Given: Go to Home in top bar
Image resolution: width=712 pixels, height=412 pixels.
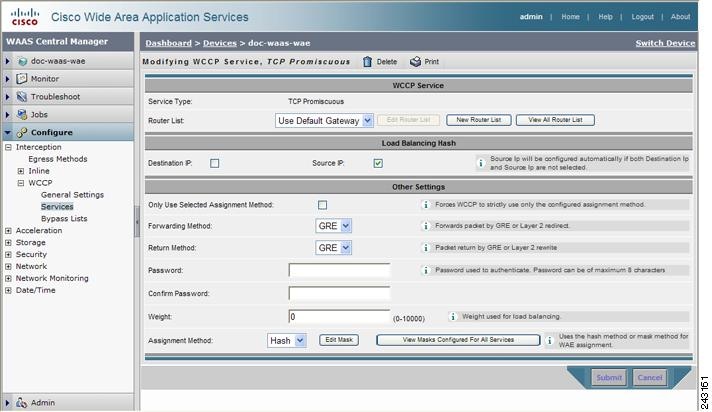Looking at the screenshot, I should [x=570, y=16].
